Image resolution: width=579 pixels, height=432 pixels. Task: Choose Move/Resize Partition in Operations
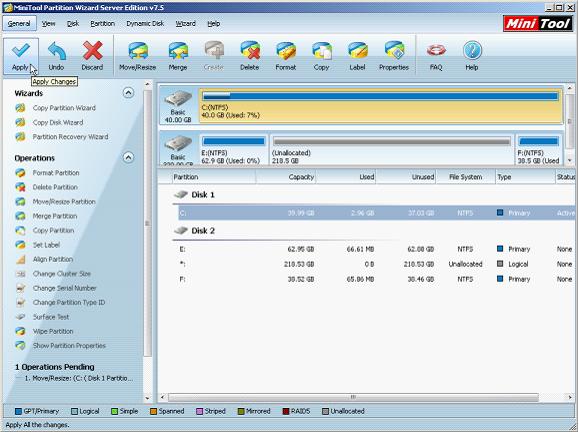coord(64,202)
